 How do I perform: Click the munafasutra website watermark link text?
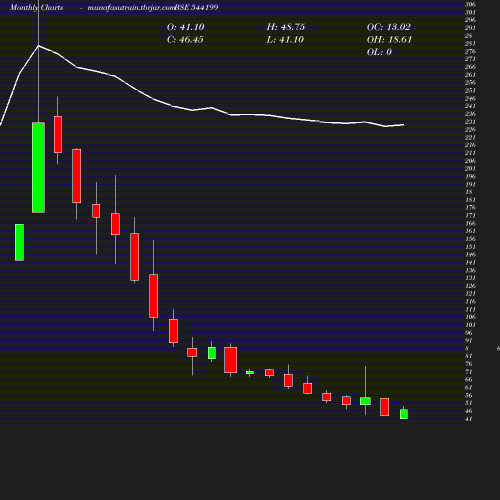(131, 7)
